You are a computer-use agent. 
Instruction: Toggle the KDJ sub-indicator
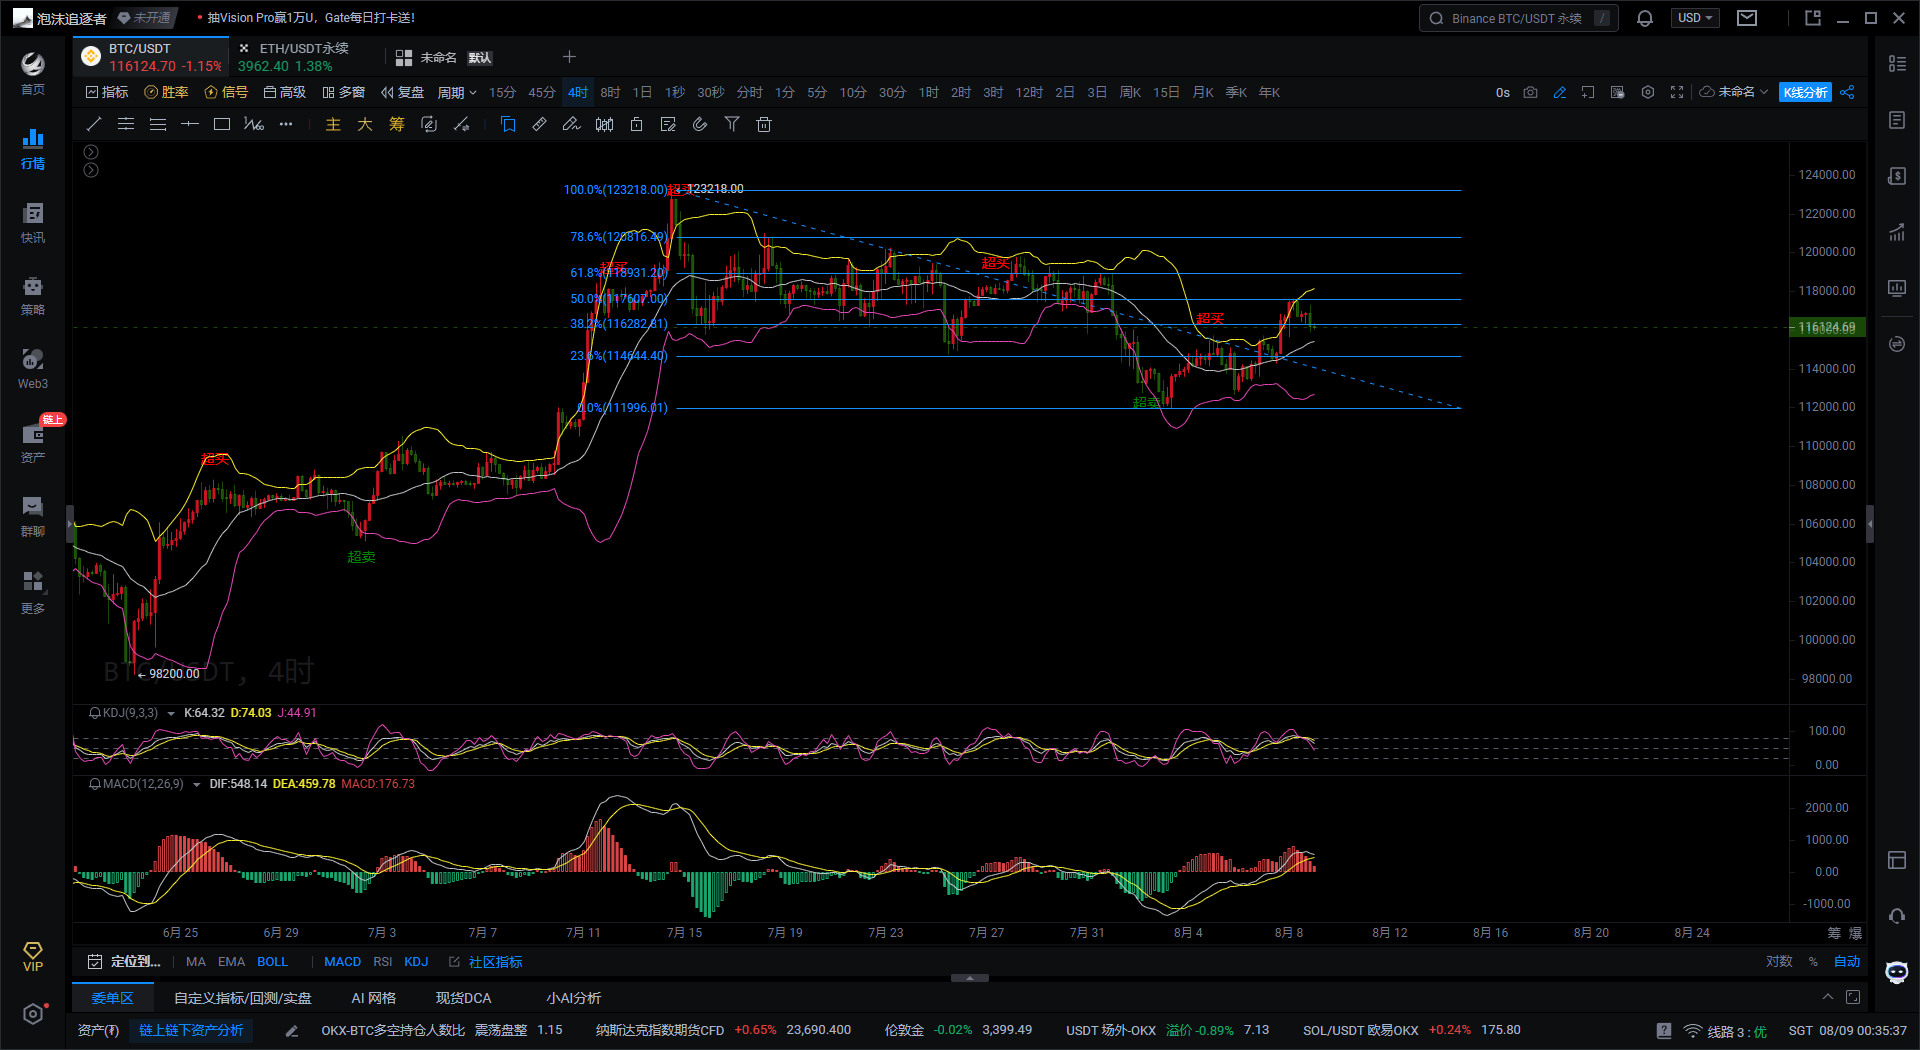tap(416, 962)
